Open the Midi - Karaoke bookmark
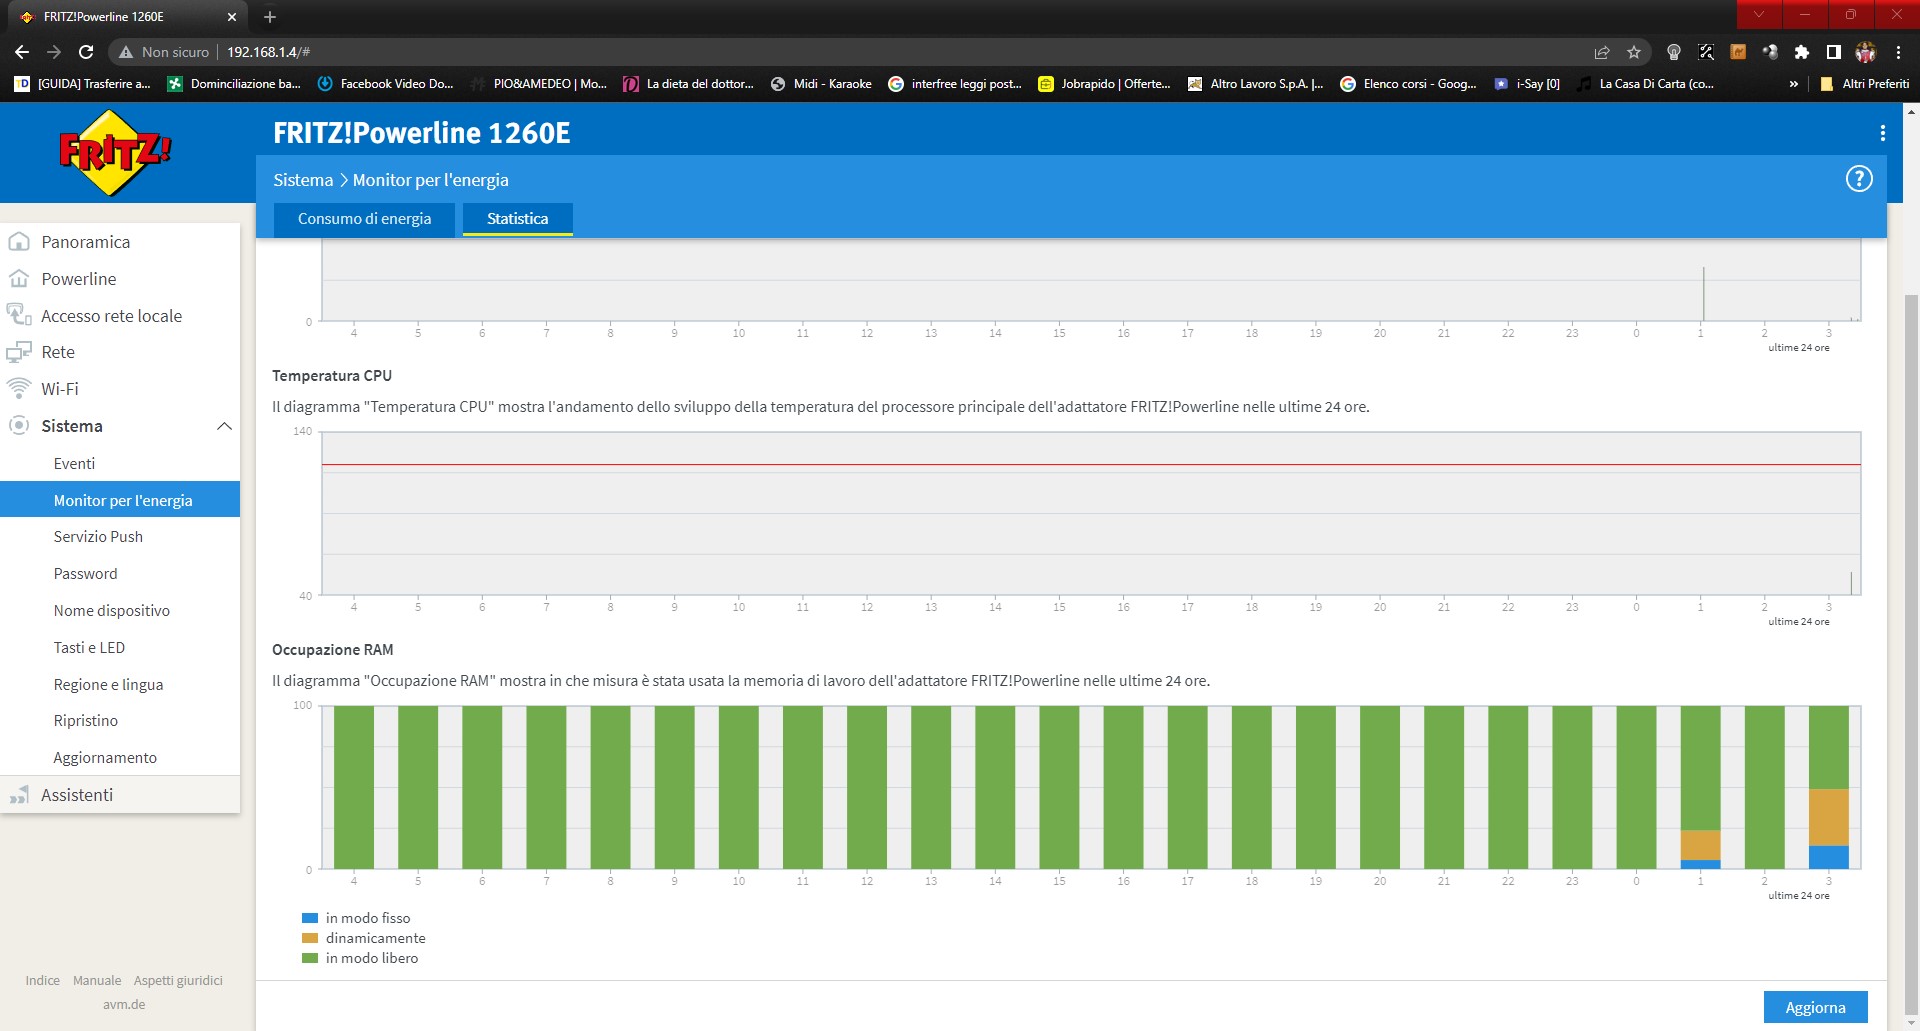Viewport: 1920px width, 1031px height. pyautogui.click(x=821, y=84)
